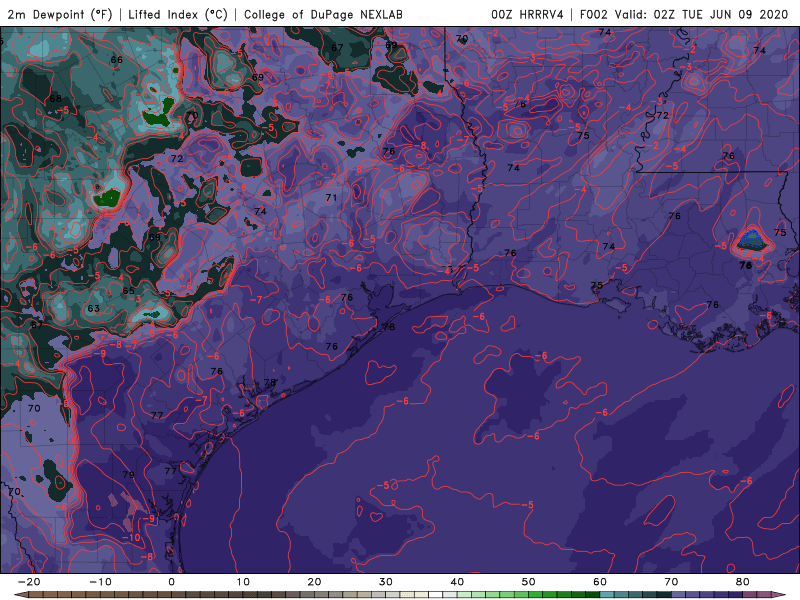Click the "F002 Valid: 02Z TUE JUN 09 2020" text
The image size is (800, 600).
click(684, 14)
